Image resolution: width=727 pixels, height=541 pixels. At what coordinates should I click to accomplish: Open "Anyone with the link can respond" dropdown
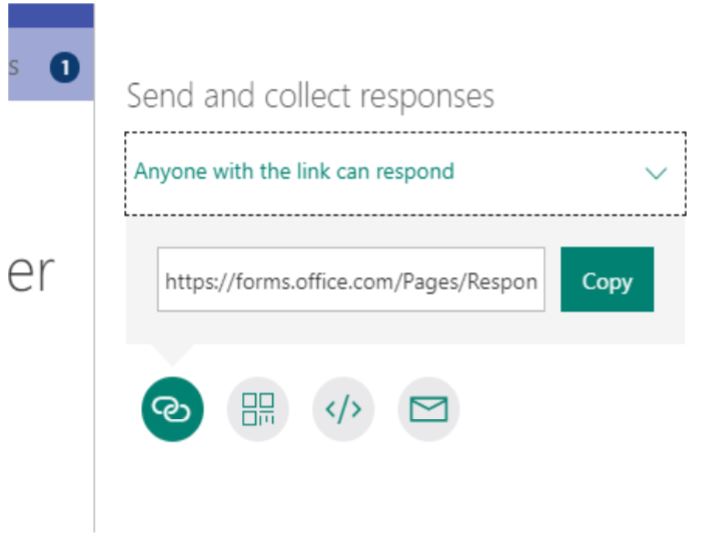click(x=294, y=172)
